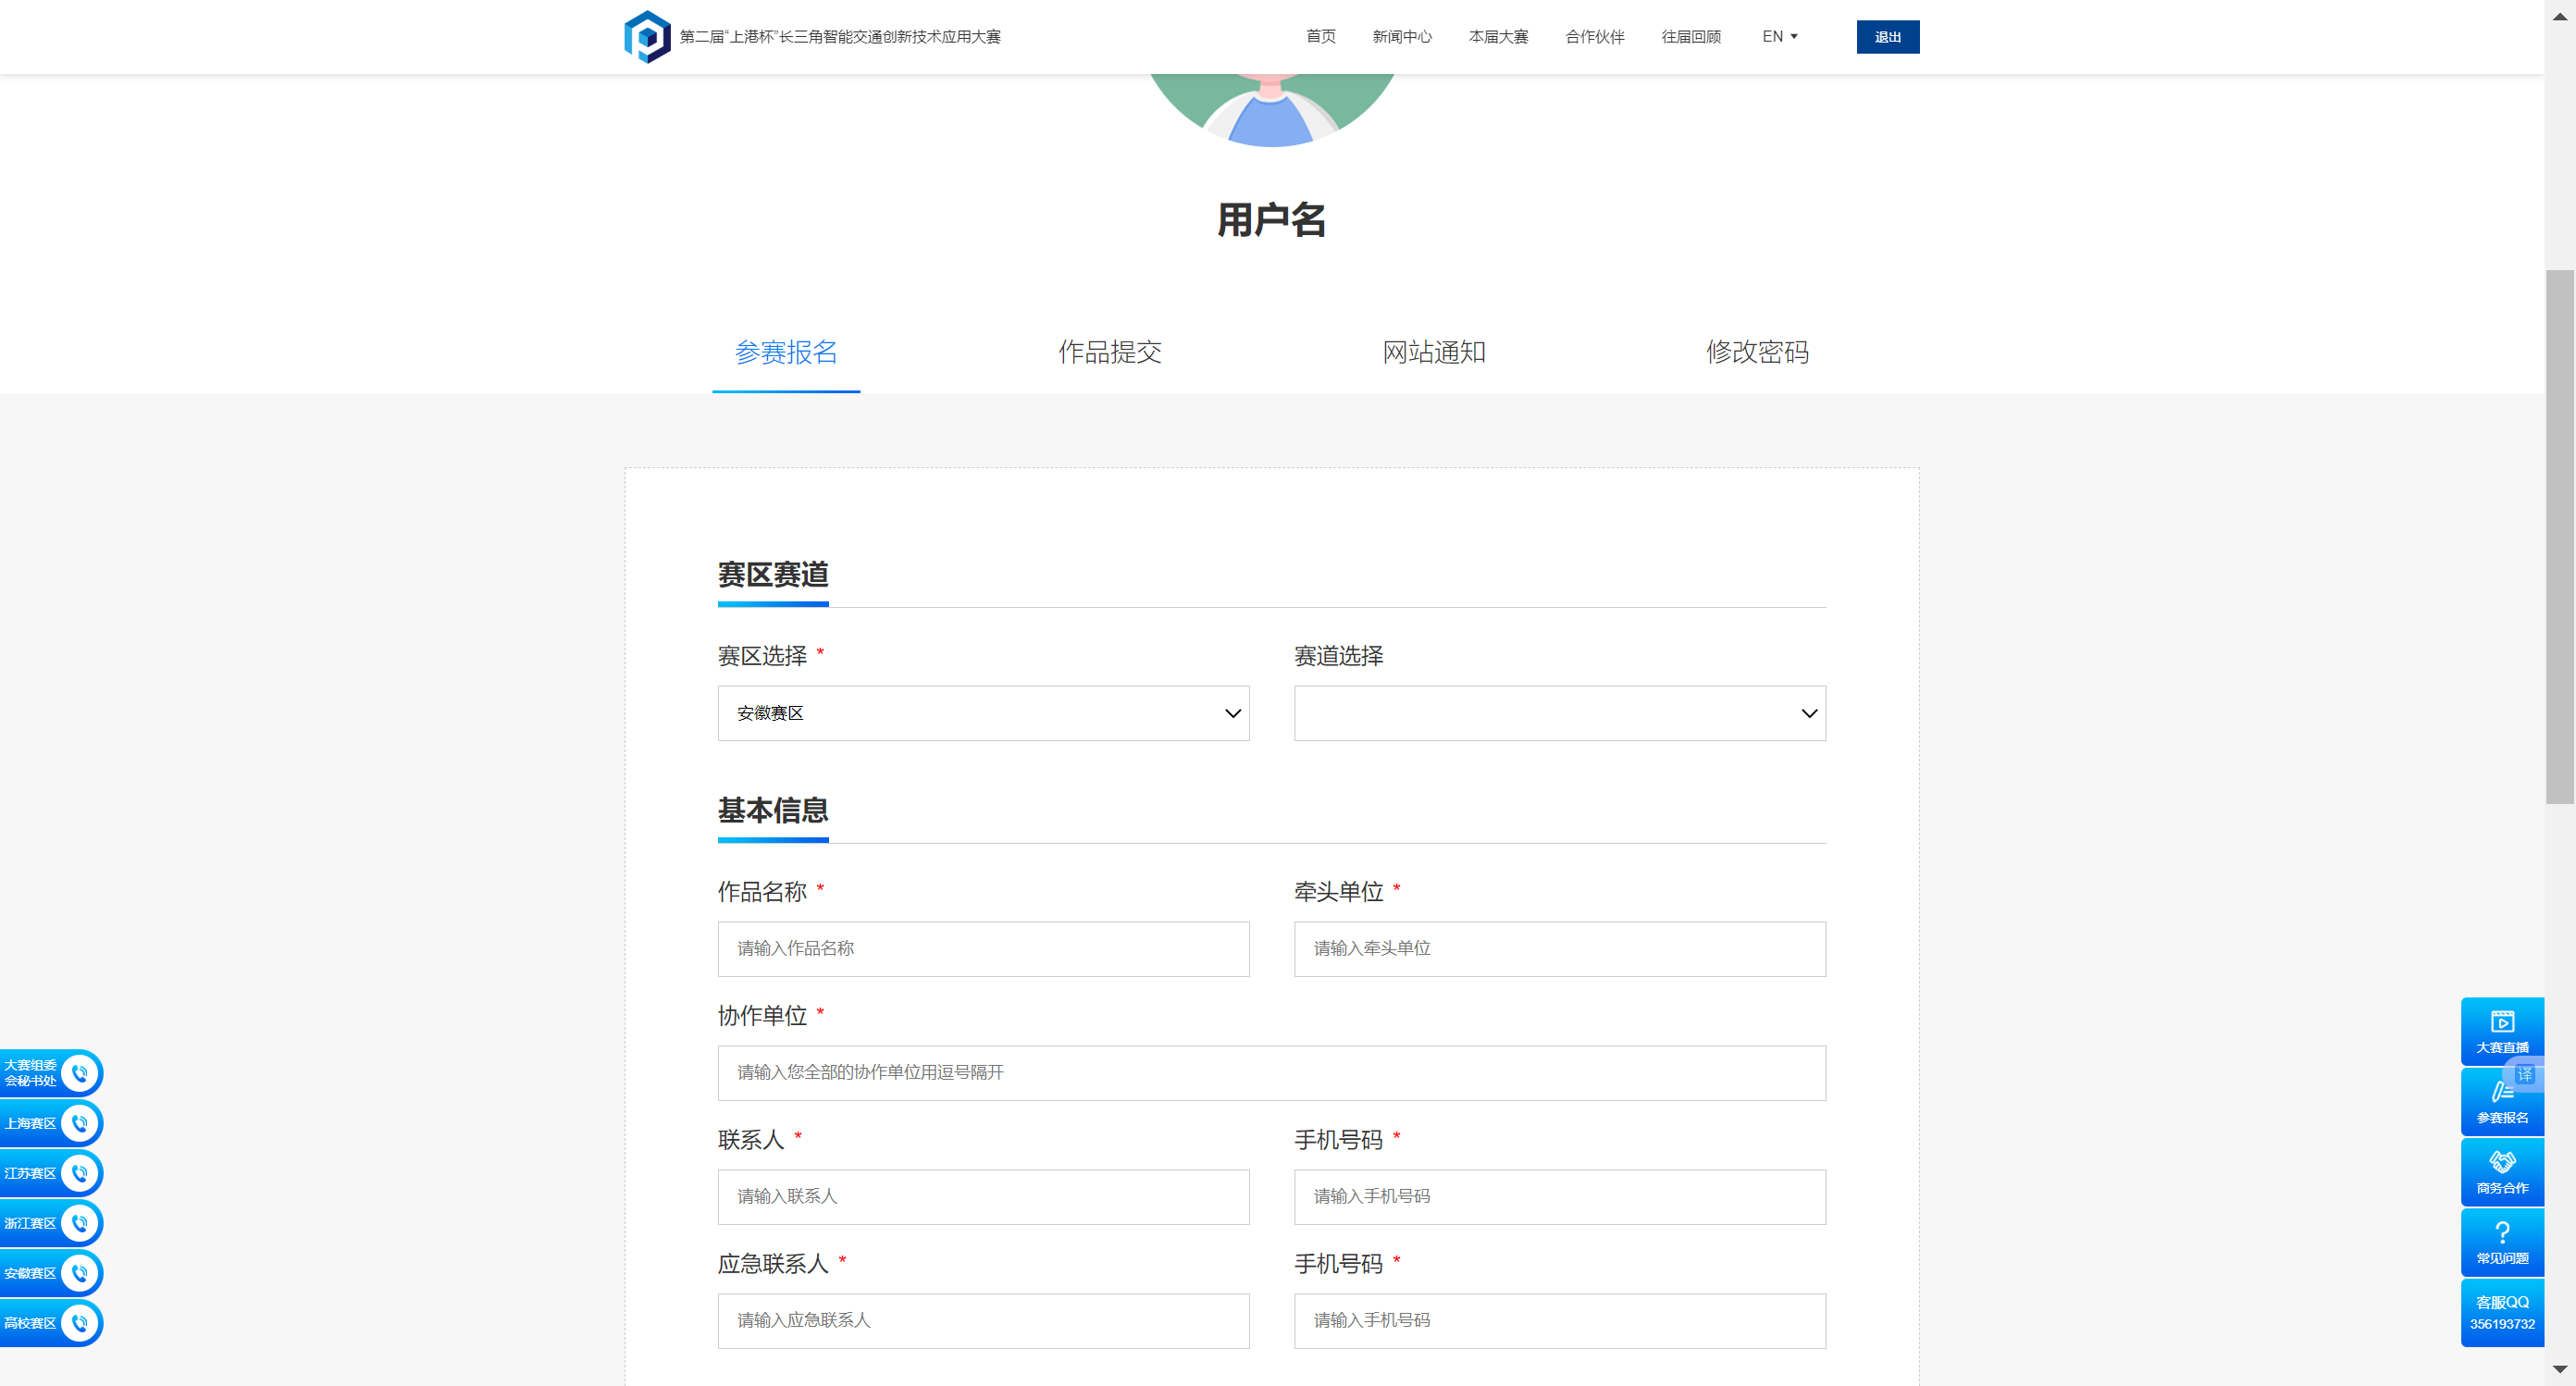Open the EN language dropdown
Viewport: 2576px width, 1386px height.
tap(1779, 37)
